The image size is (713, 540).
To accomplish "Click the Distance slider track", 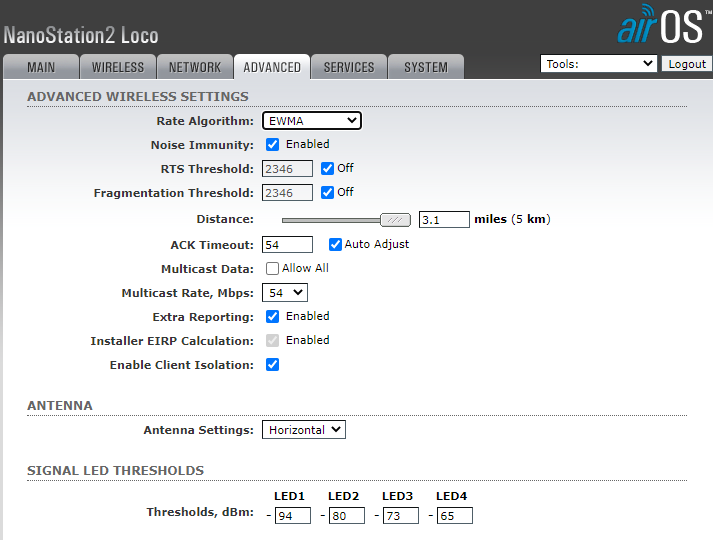I will point(331,220).
